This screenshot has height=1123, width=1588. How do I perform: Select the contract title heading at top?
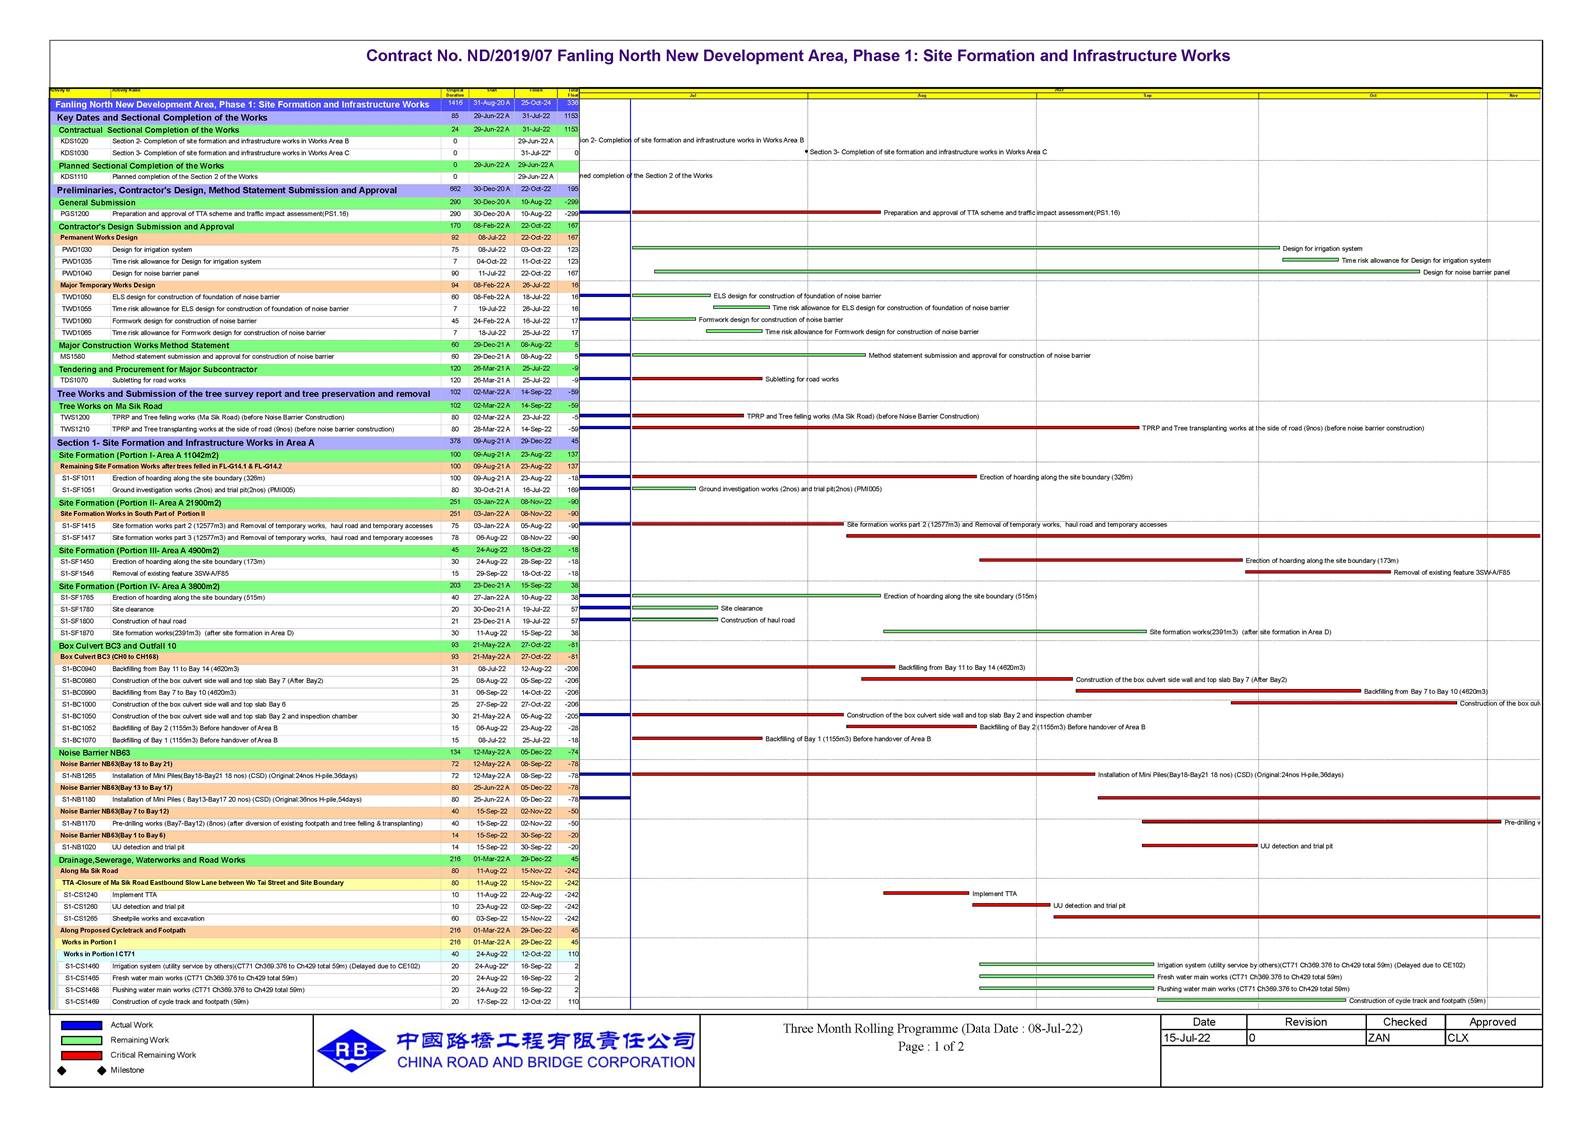pyautogui.click(x=797, y=56)
